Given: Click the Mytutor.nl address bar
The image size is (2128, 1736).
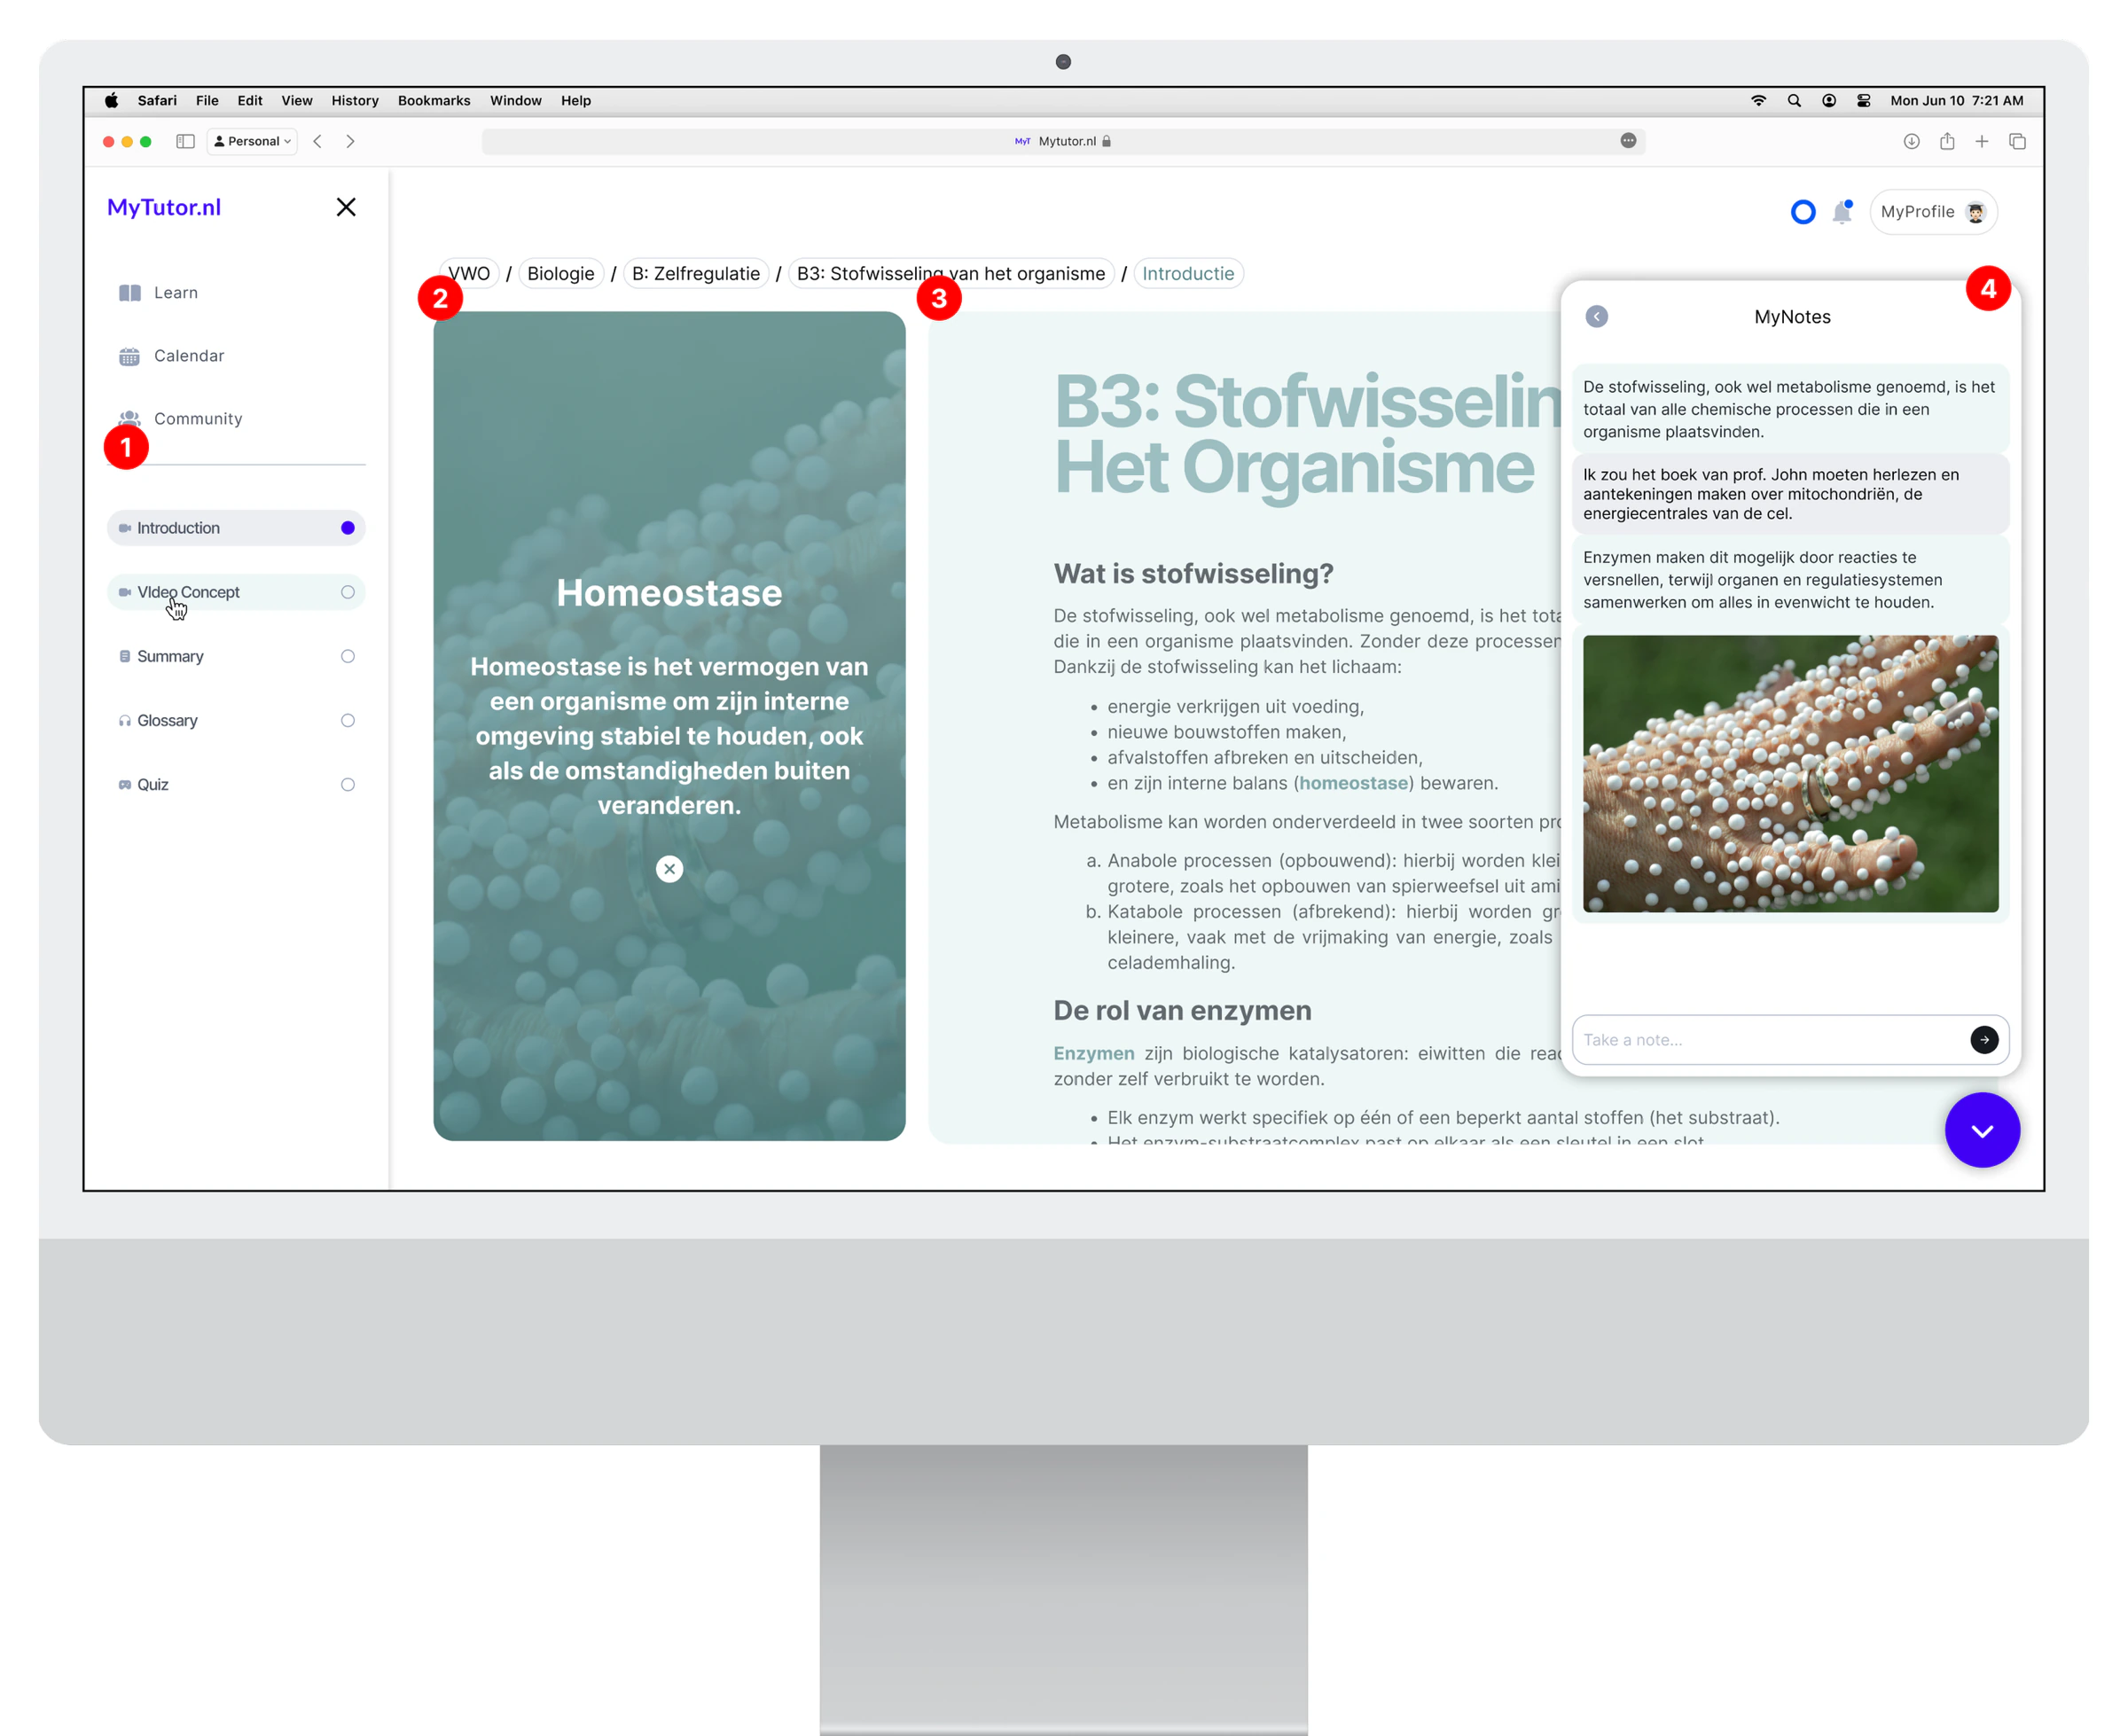Looking at the screenshot, I should tap(1063, 141).
